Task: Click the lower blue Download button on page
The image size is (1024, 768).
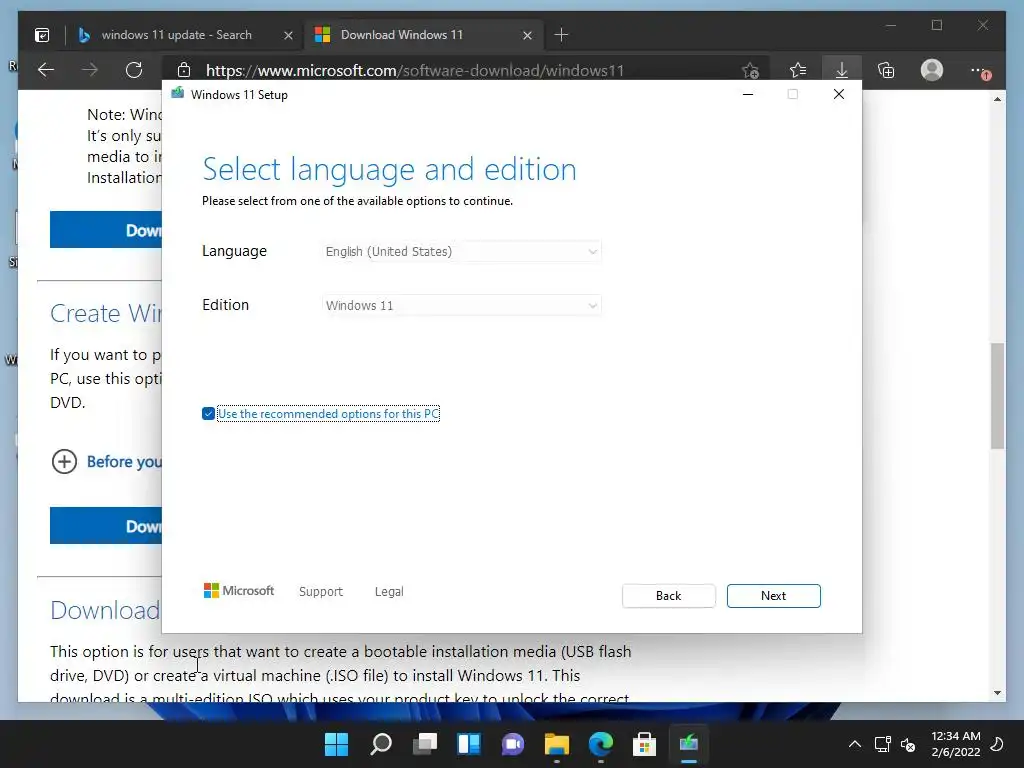Action: click(x=106, y=525)
